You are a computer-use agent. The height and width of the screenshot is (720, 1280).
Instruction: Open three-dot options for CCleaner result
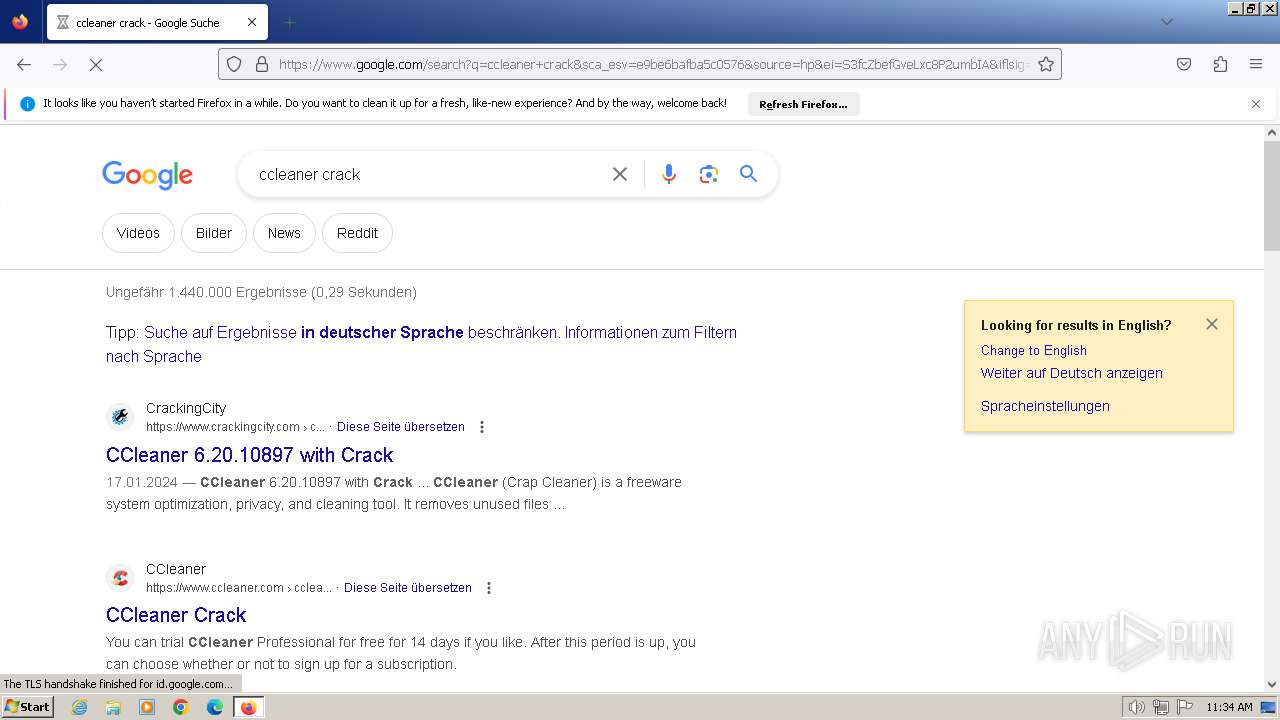(x=489, y=588)
